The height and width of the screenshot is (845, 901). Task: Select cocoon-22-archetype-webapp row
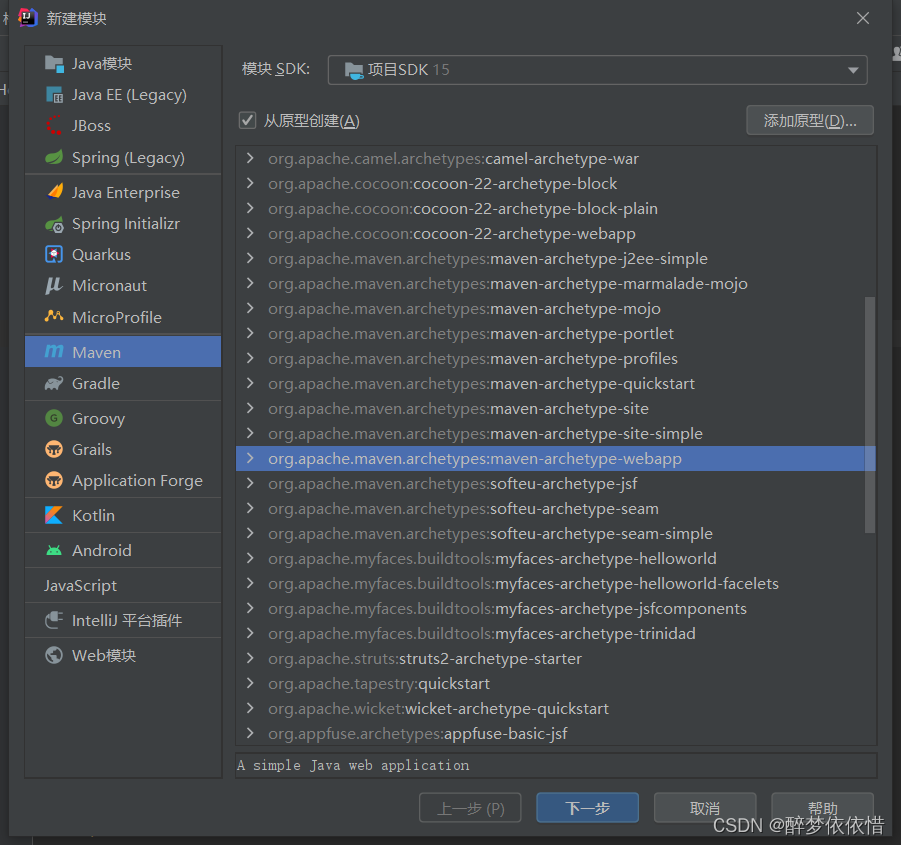click(556, 234)
